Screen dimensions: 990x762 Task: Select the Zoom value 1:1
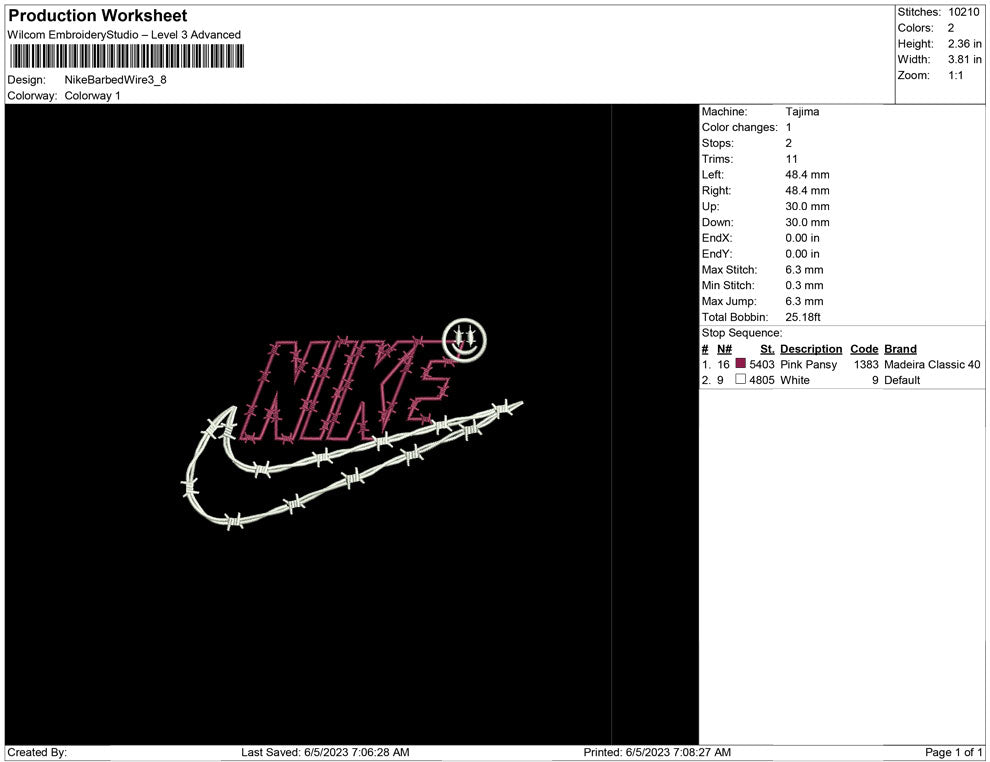coord(955,75)
